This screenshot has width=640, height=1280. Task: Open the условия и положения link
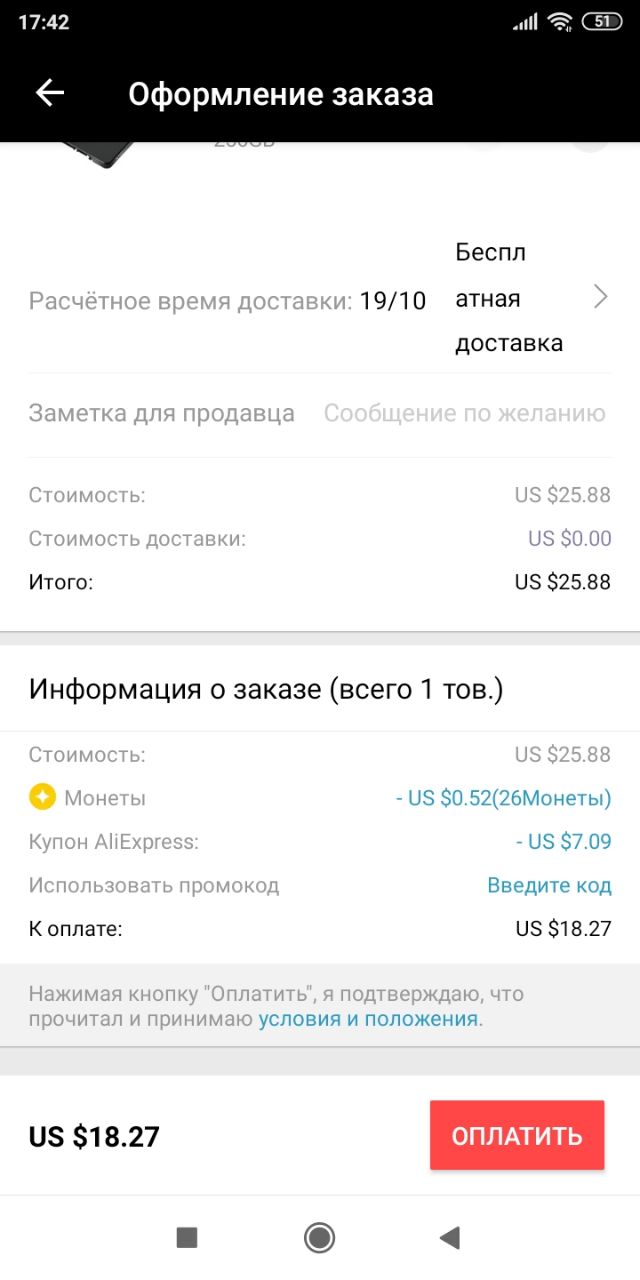pyautogui.click(x=368, y=1019)
